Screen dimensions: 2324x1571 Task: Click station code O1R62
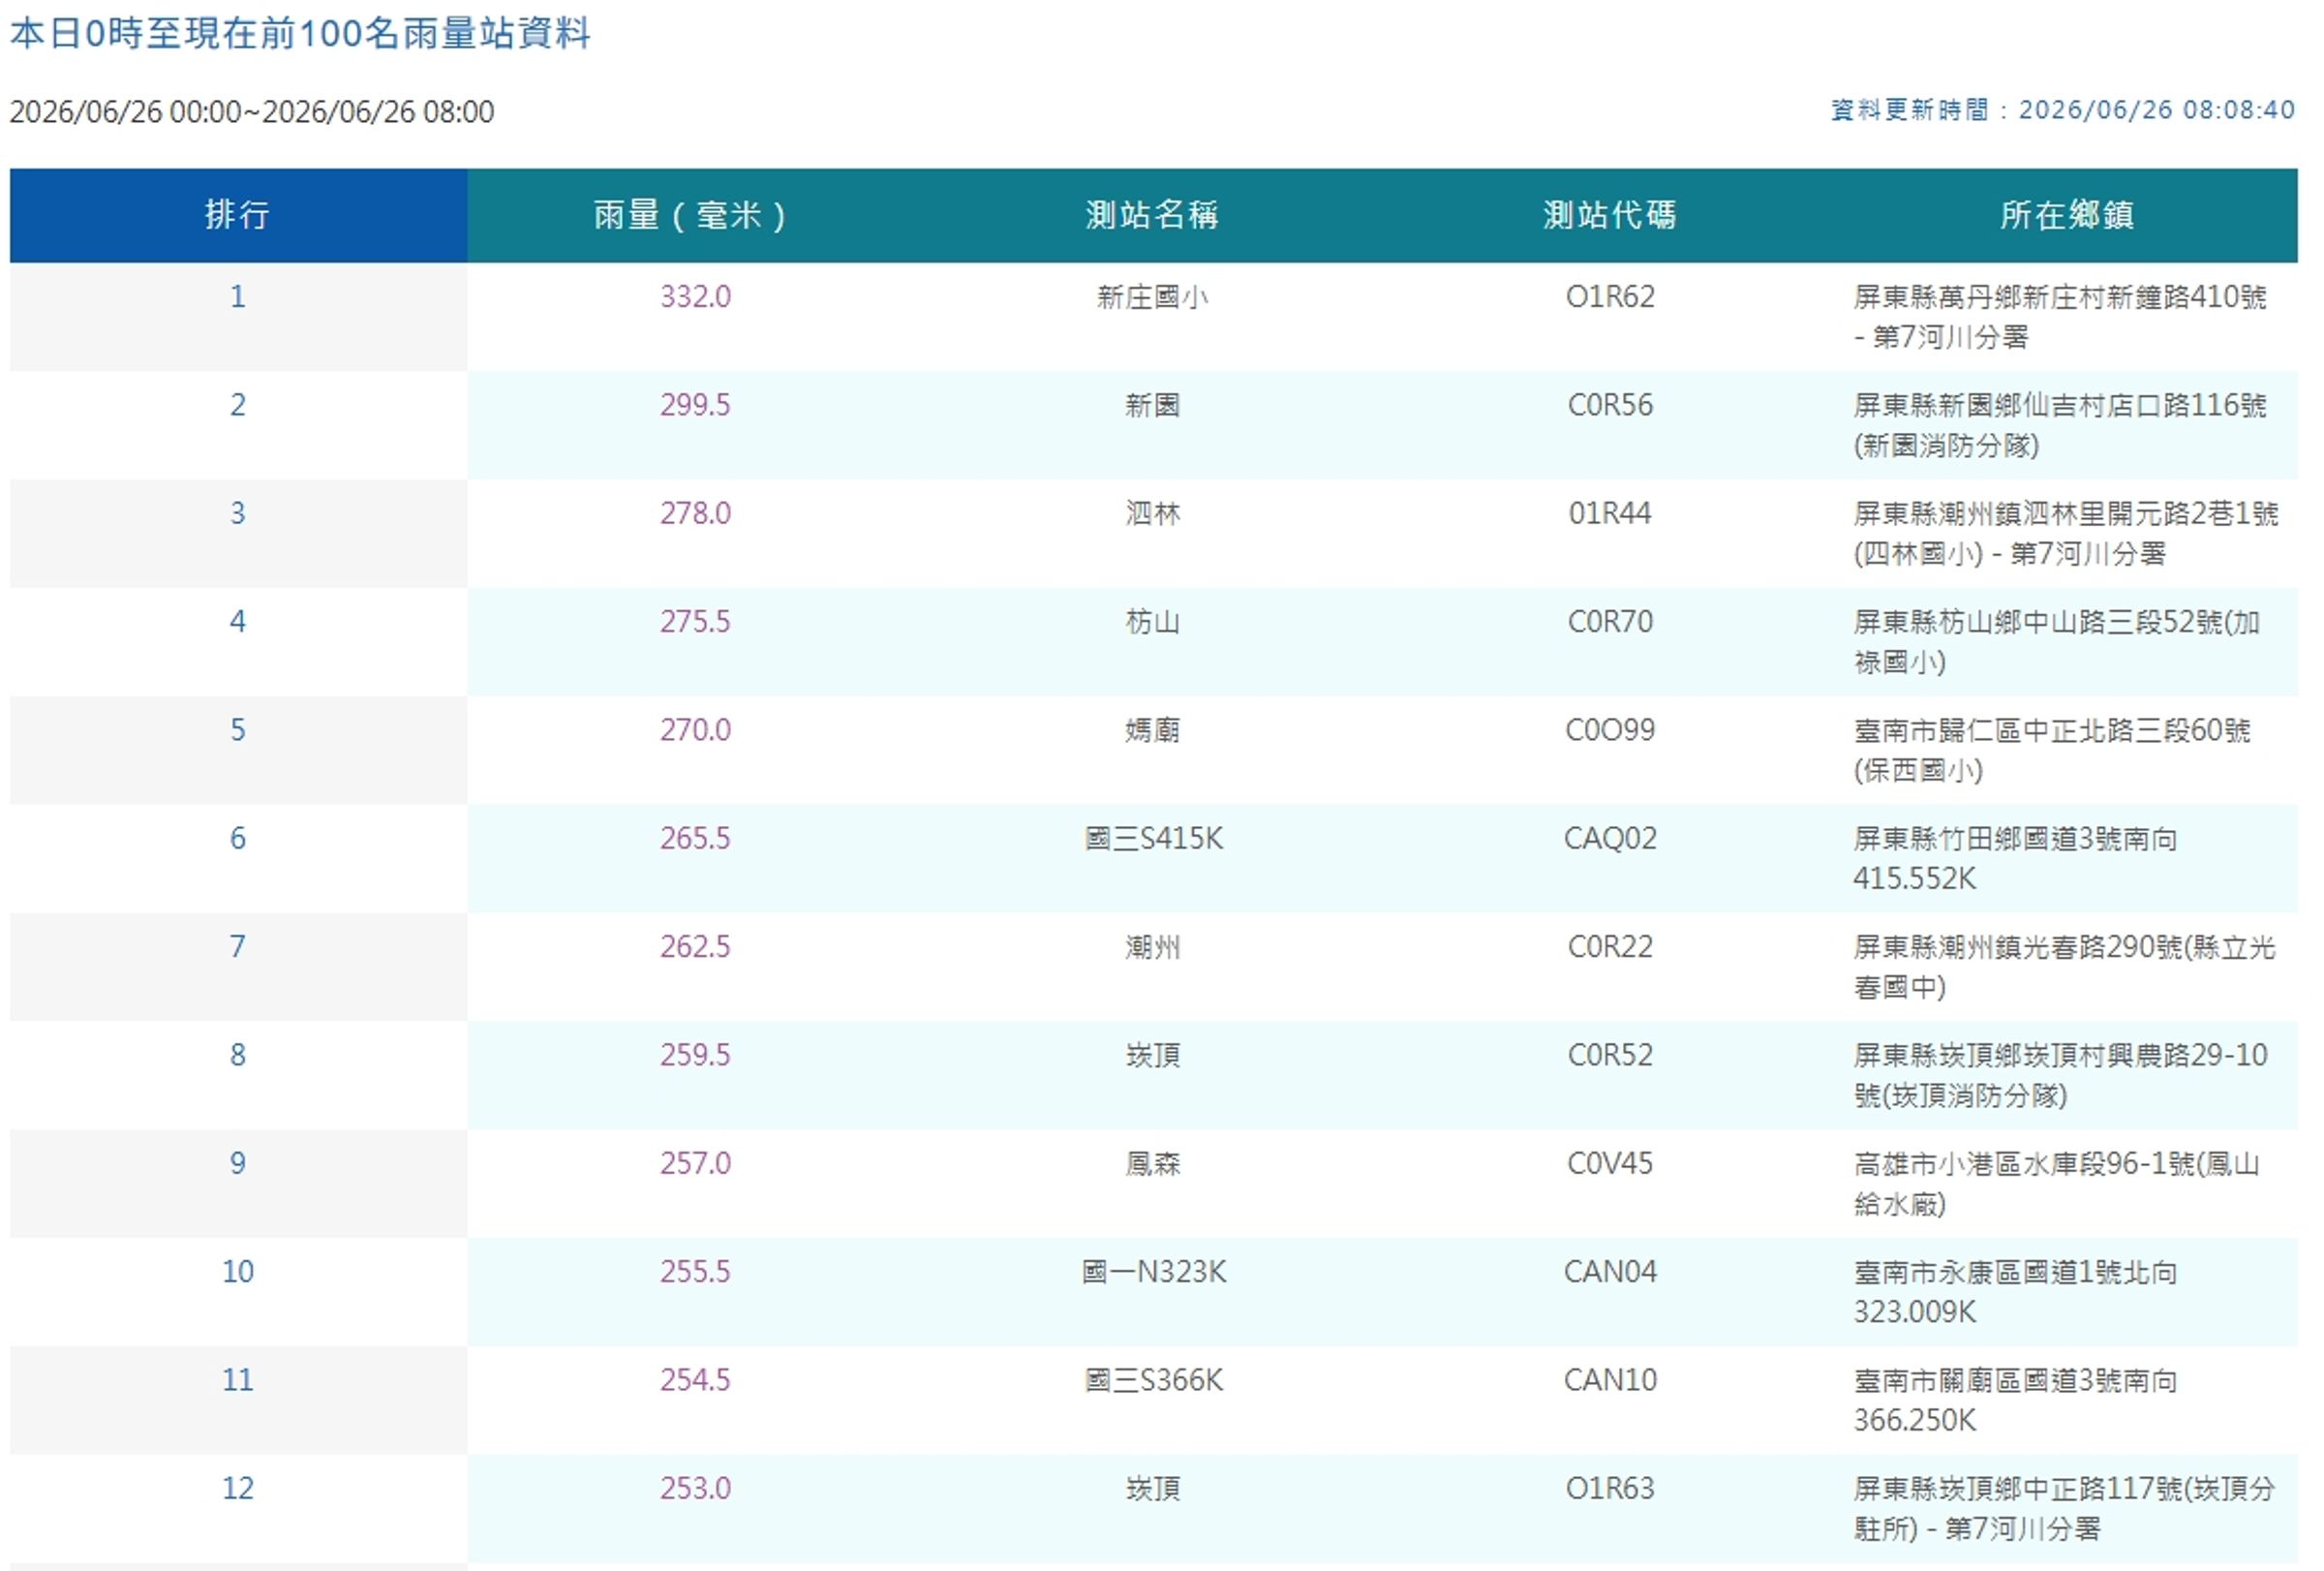1610,297
